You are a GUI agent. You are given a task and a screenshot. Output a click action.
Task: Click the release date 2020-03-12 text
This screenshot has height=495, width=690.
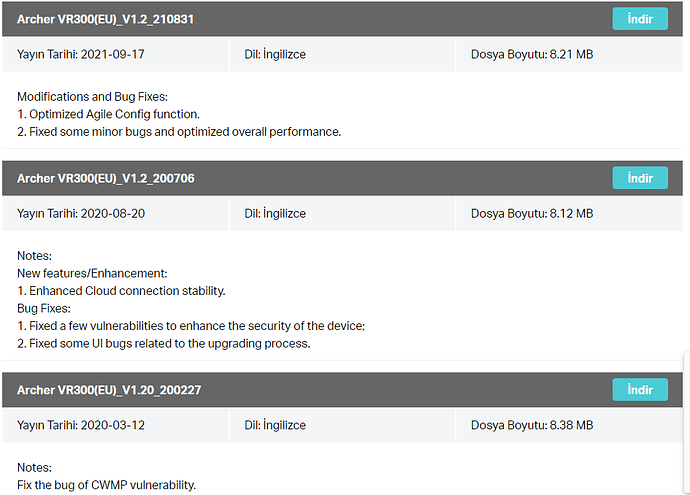(113, 425)
